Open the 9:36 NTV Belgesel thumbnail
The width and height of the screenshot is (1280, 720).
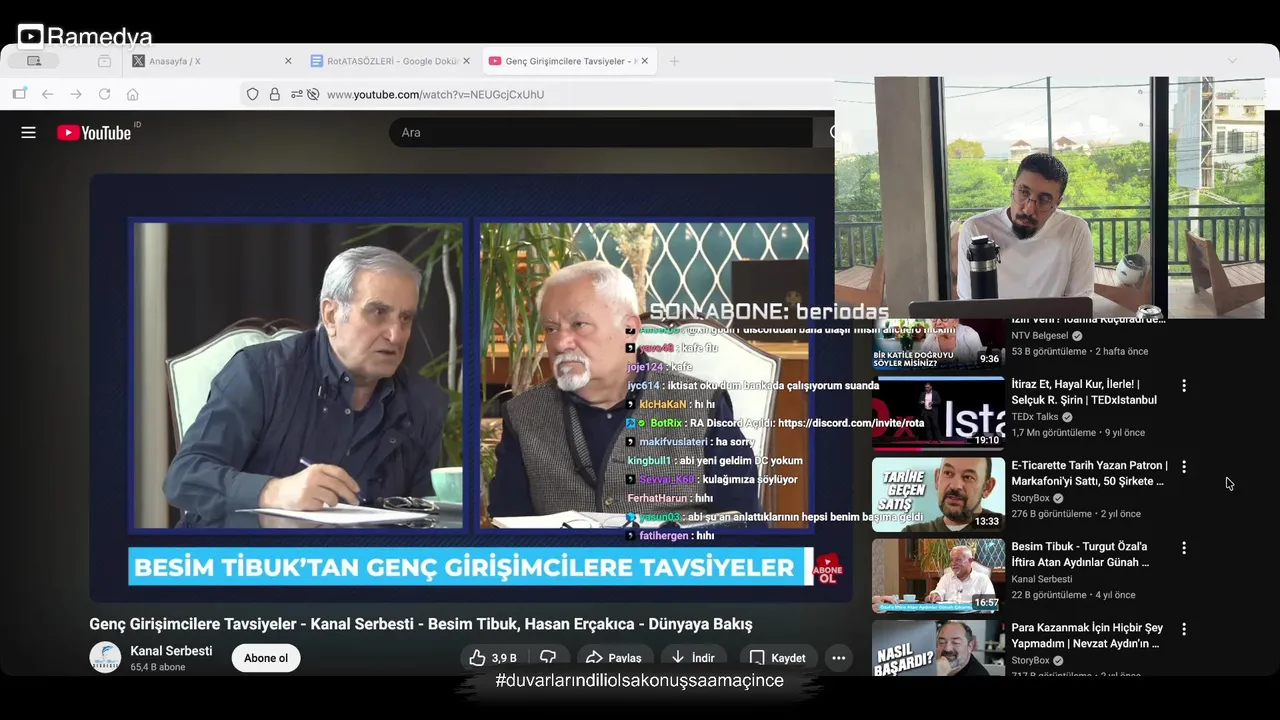[938, 343]
